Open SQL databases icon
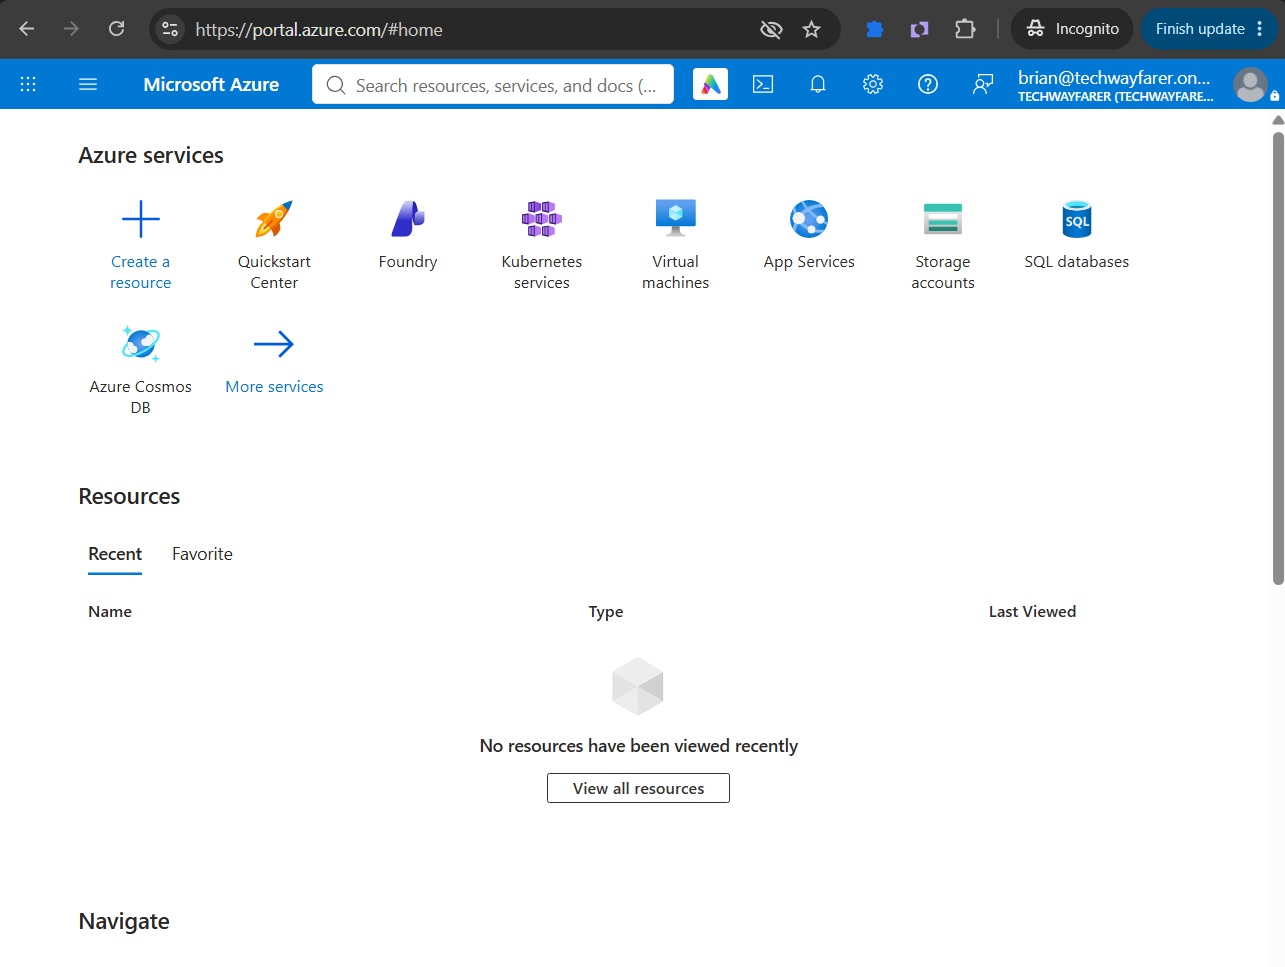The image size is (1285, 967). pyautogui.click(x=1077, y=219)
